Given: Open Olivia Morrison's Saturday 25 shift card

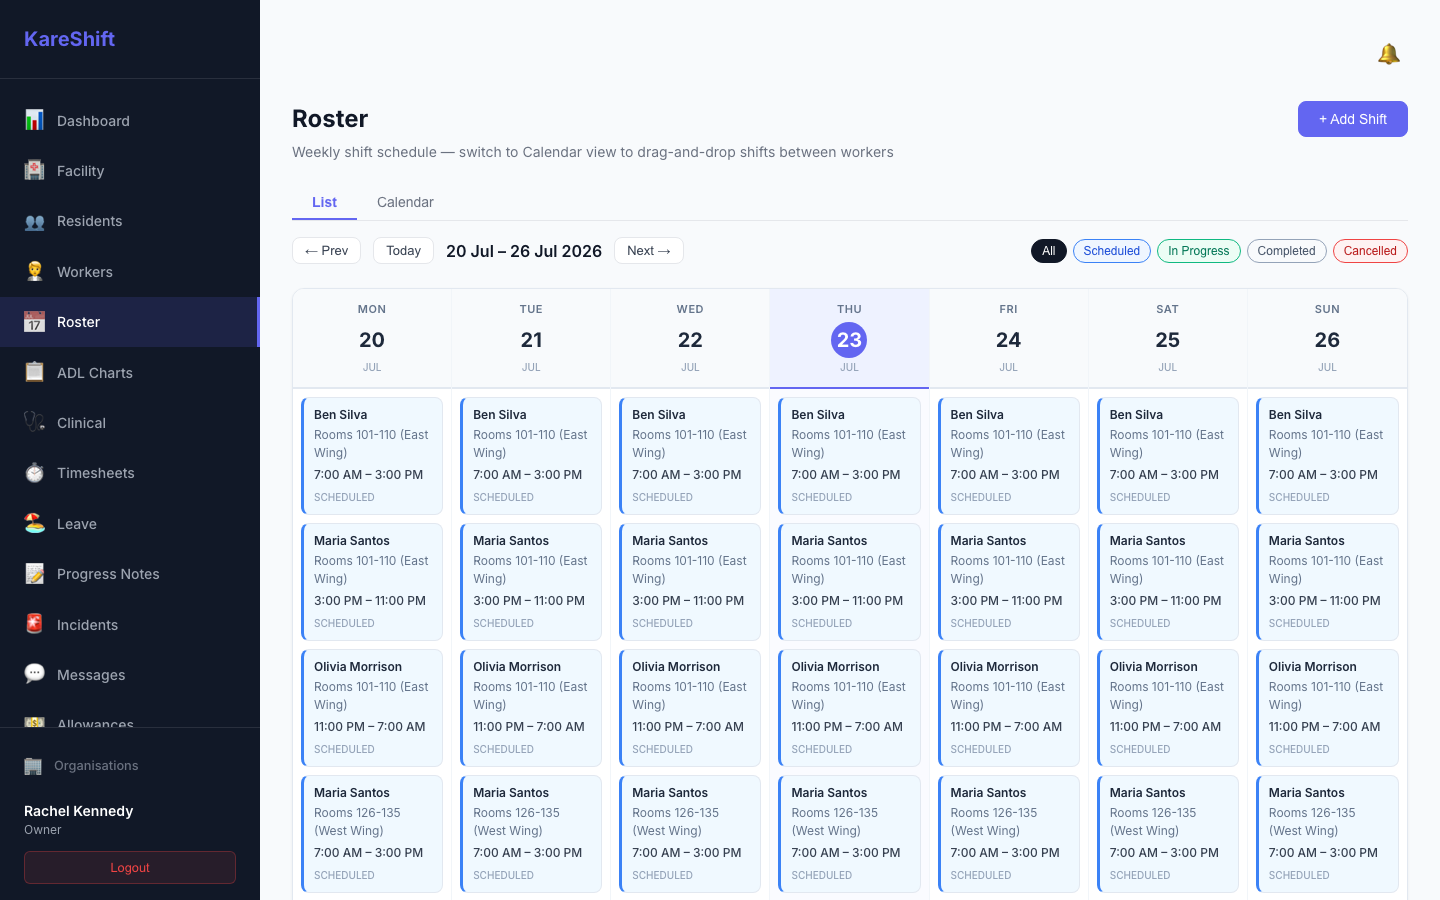Looking at the screenshot, I should (x=1167, y=708).
